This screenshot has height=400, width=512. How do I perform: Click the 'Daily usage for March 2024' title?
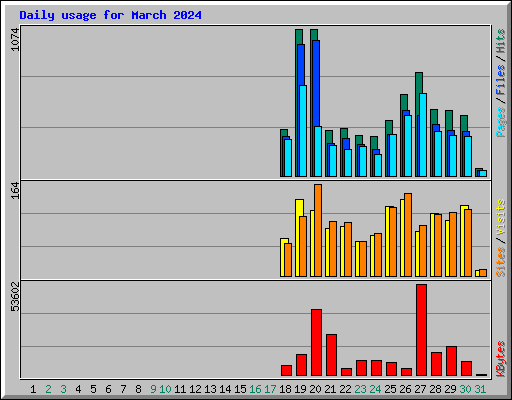pyautogui.click(x=110, y=15)
